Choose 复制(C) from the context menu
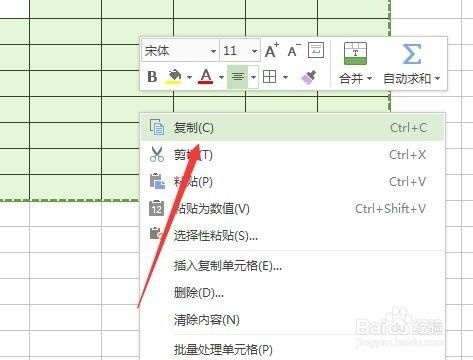The height and width of the screenshot is (360, 473). pos(293,128)
